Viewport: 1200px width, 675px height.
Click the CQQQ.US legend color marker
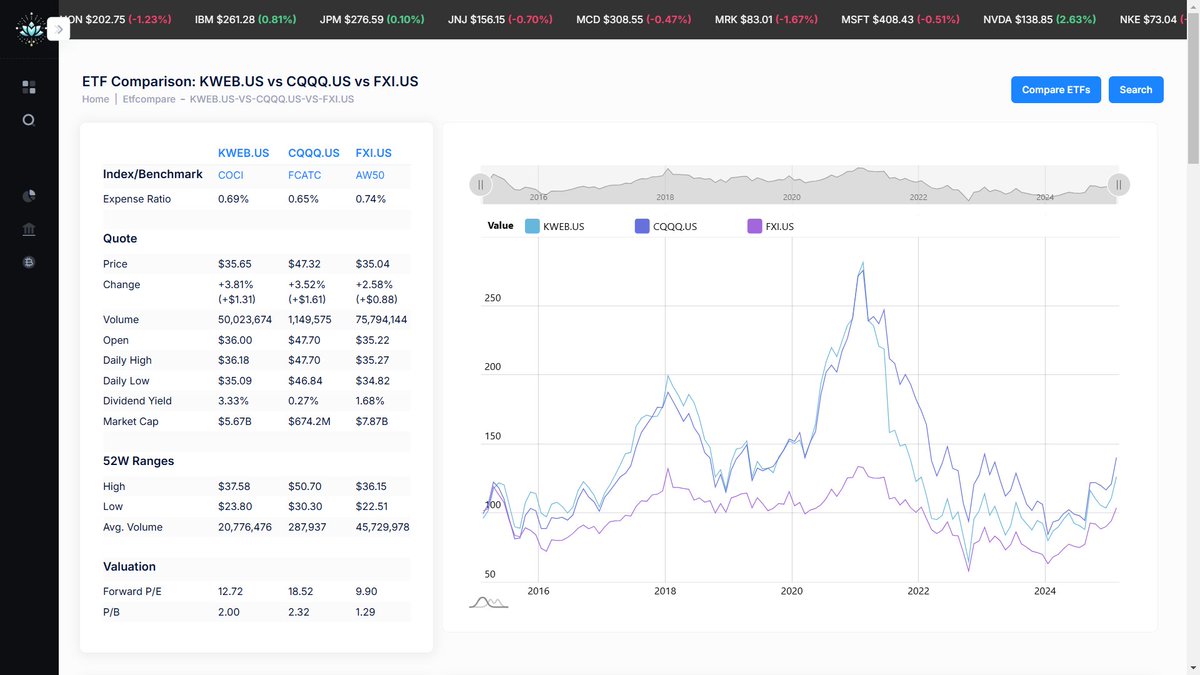641,225
